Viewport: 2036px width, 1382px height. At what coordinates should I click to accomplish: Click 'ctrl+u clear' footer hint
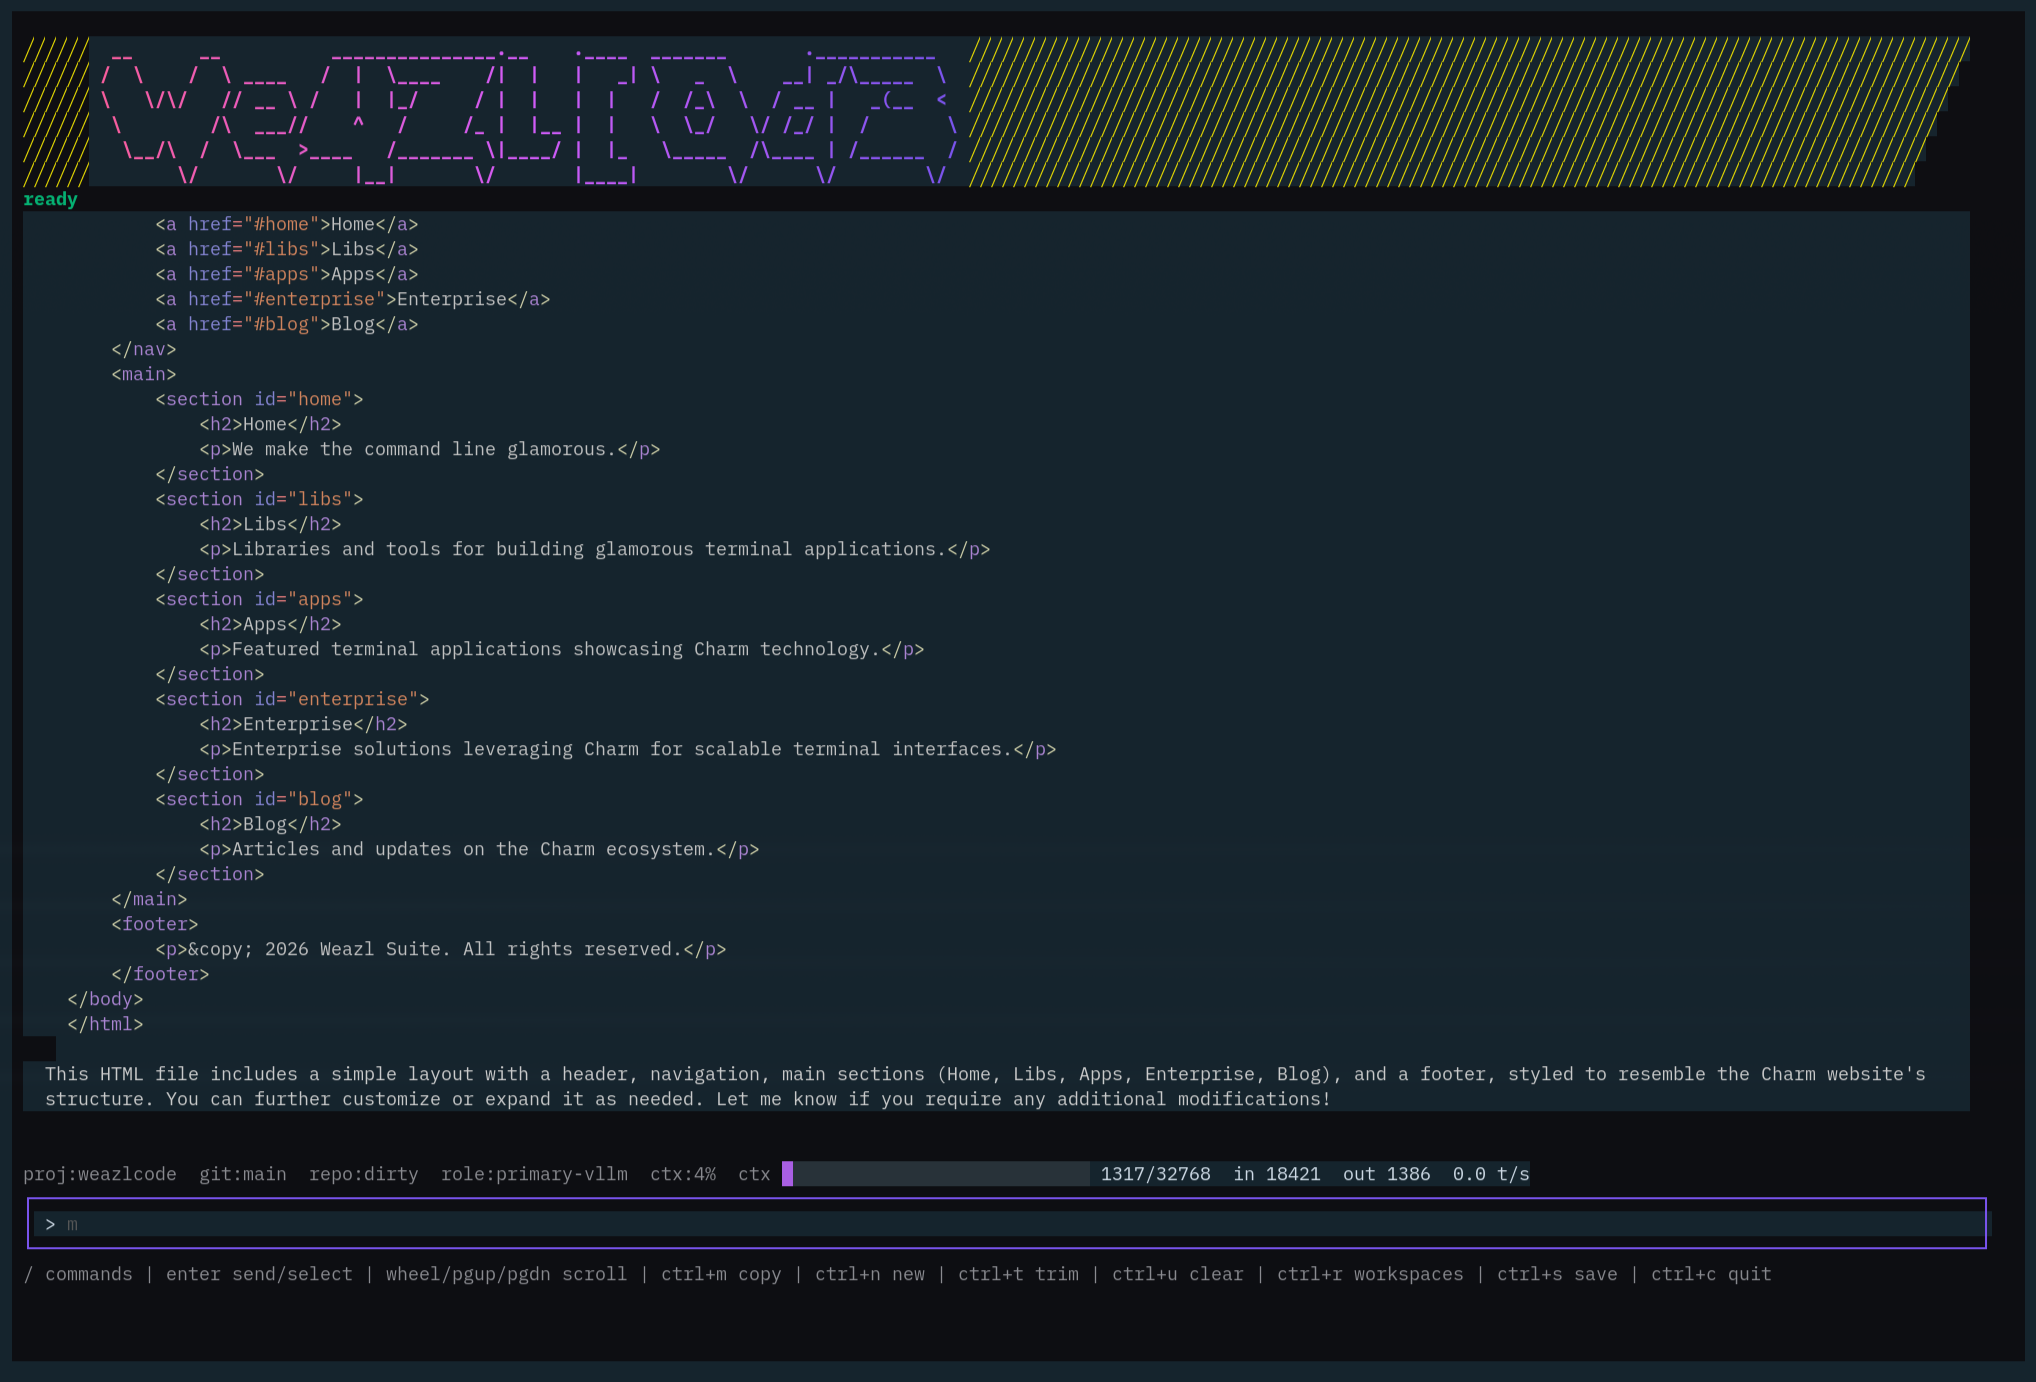pos(1178,1274)
